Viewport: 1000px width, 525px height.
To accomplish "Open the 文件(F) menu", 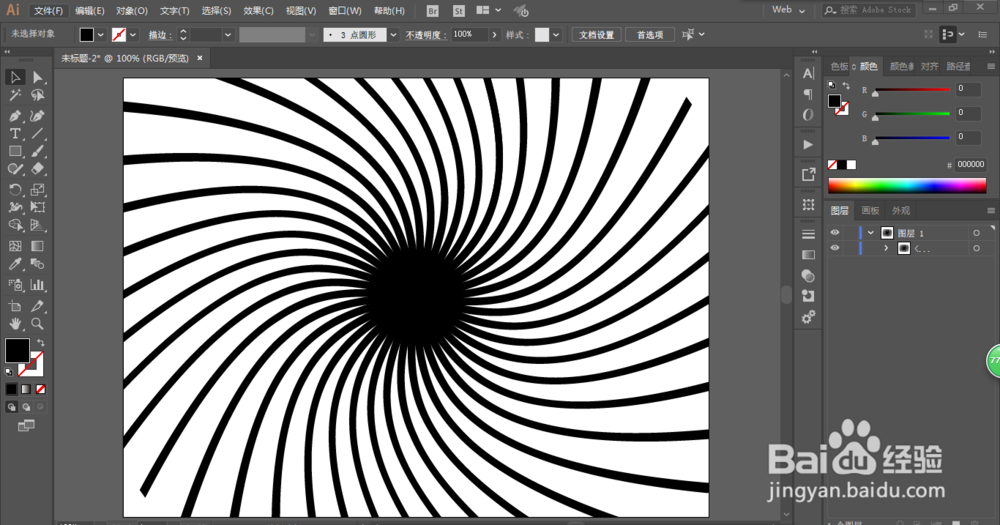I will 48,11.
